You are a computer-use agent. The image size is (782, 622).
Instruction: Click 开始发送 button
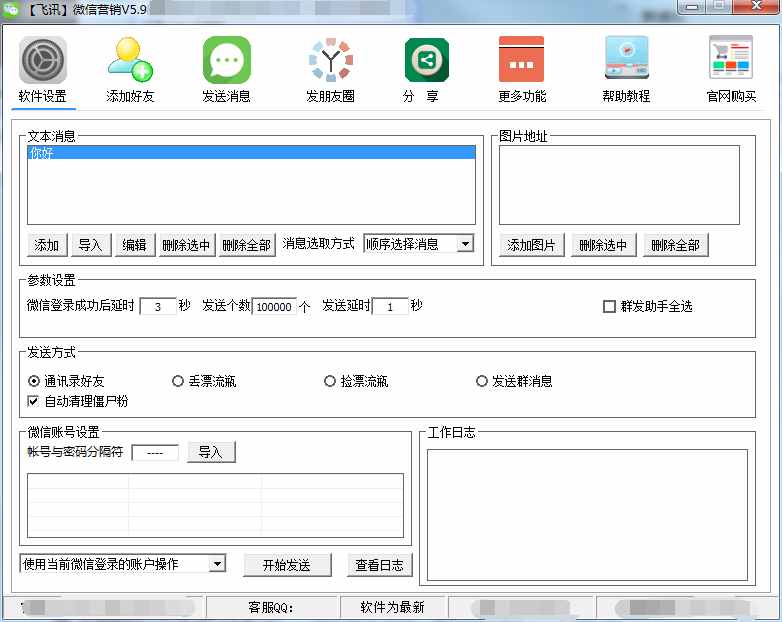[x=287, y=565]
